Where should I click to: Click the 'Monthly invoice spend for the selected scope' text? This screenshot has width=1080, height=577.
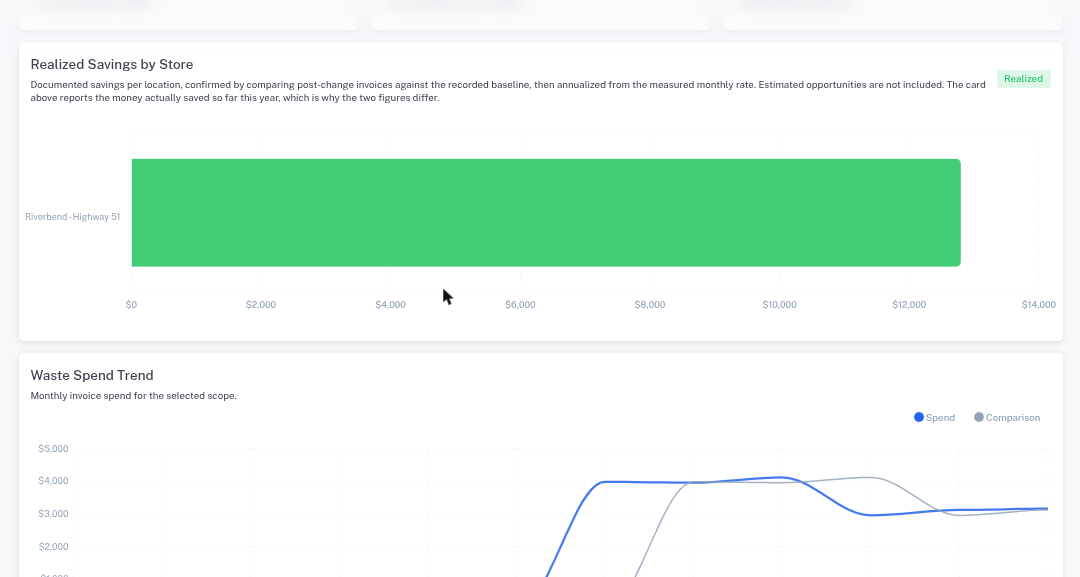[x=134, y=396]
